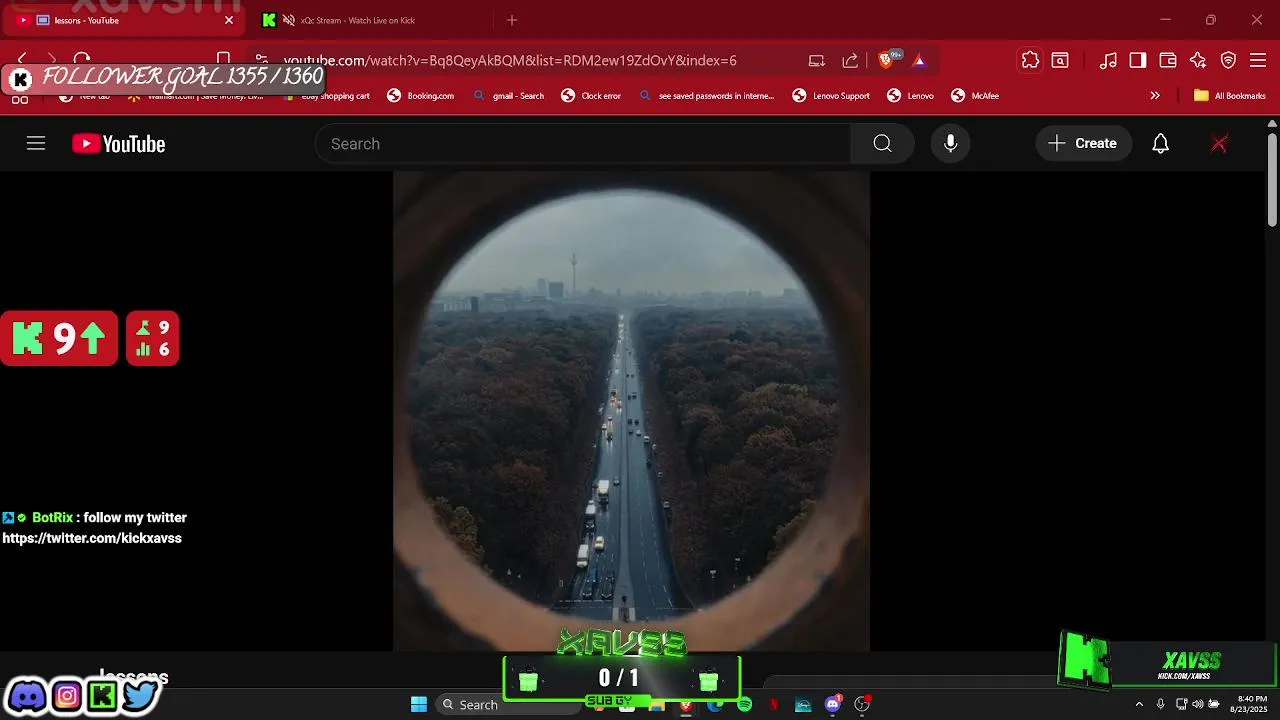Screen dimensions: 1280x720
Task: Open the McAfee bookmark
Action: tap(975, 96)
